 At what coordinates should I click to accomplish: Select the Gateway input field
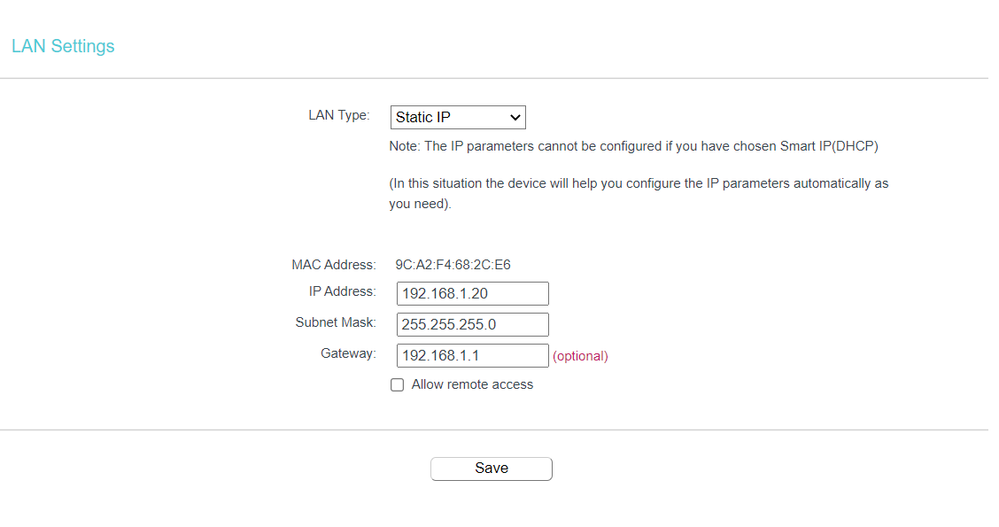coord(472,356)
